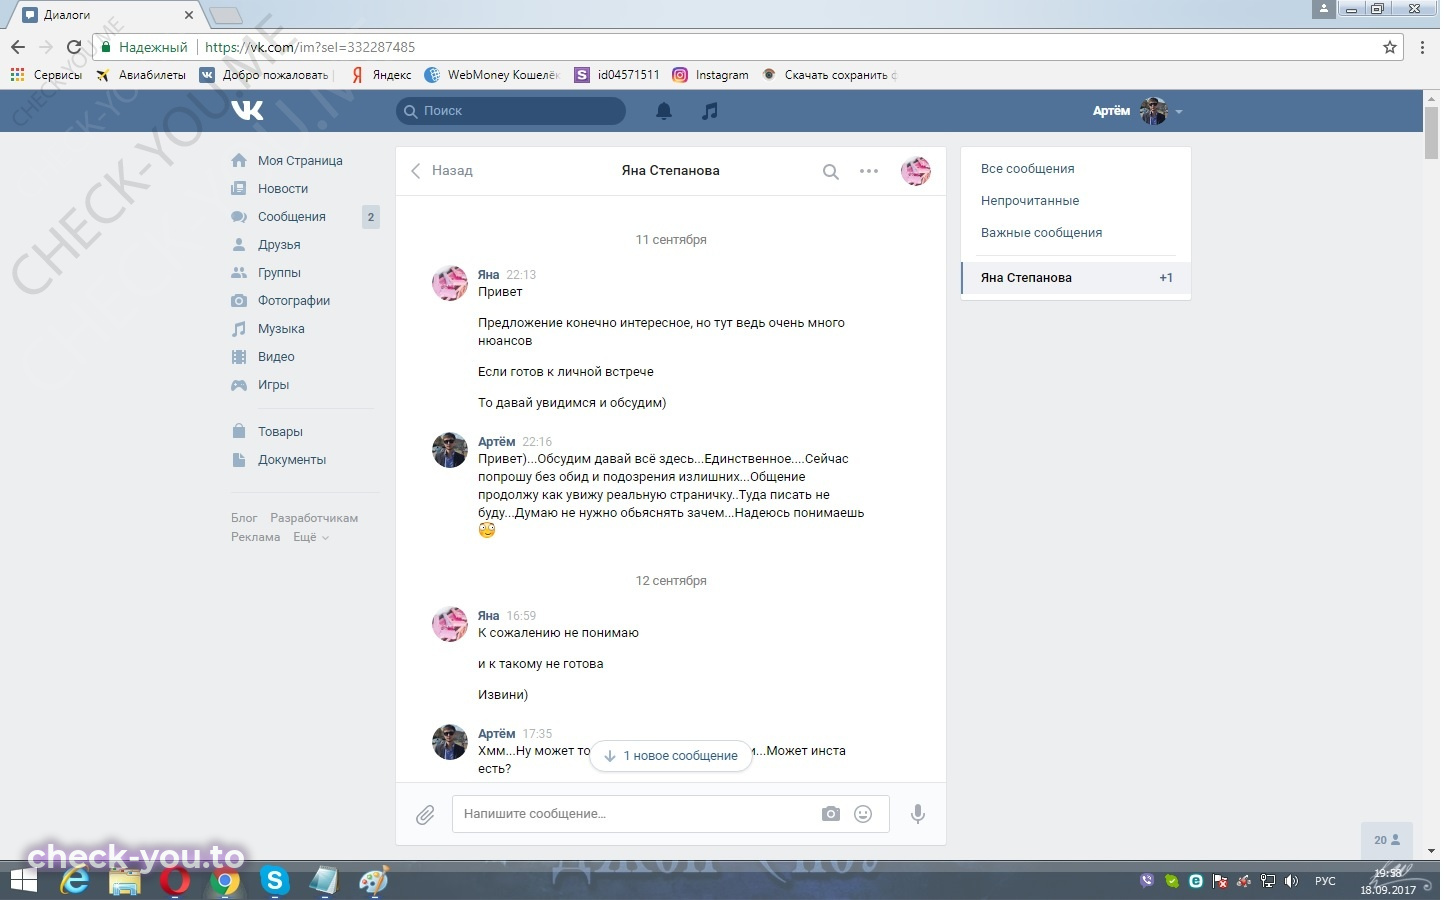
Task: Click Реклама footer link
Action: point(255,537)
